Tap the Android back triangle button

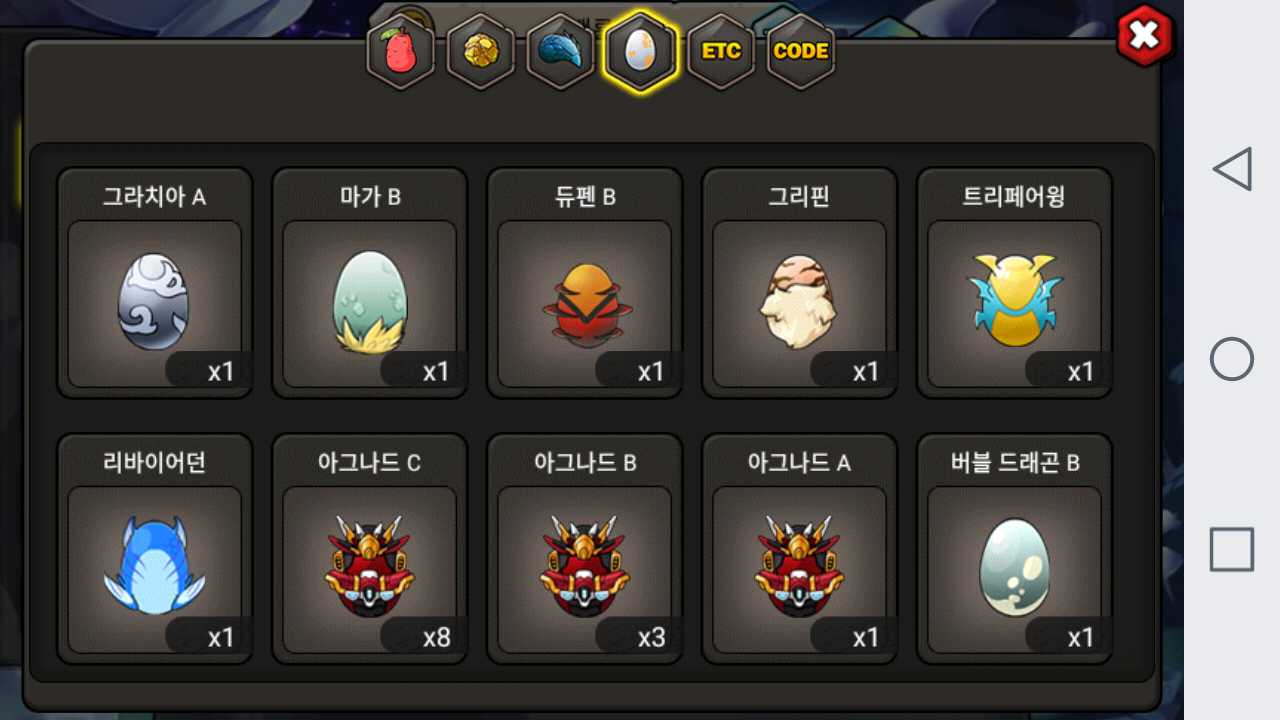point(1232,169)
